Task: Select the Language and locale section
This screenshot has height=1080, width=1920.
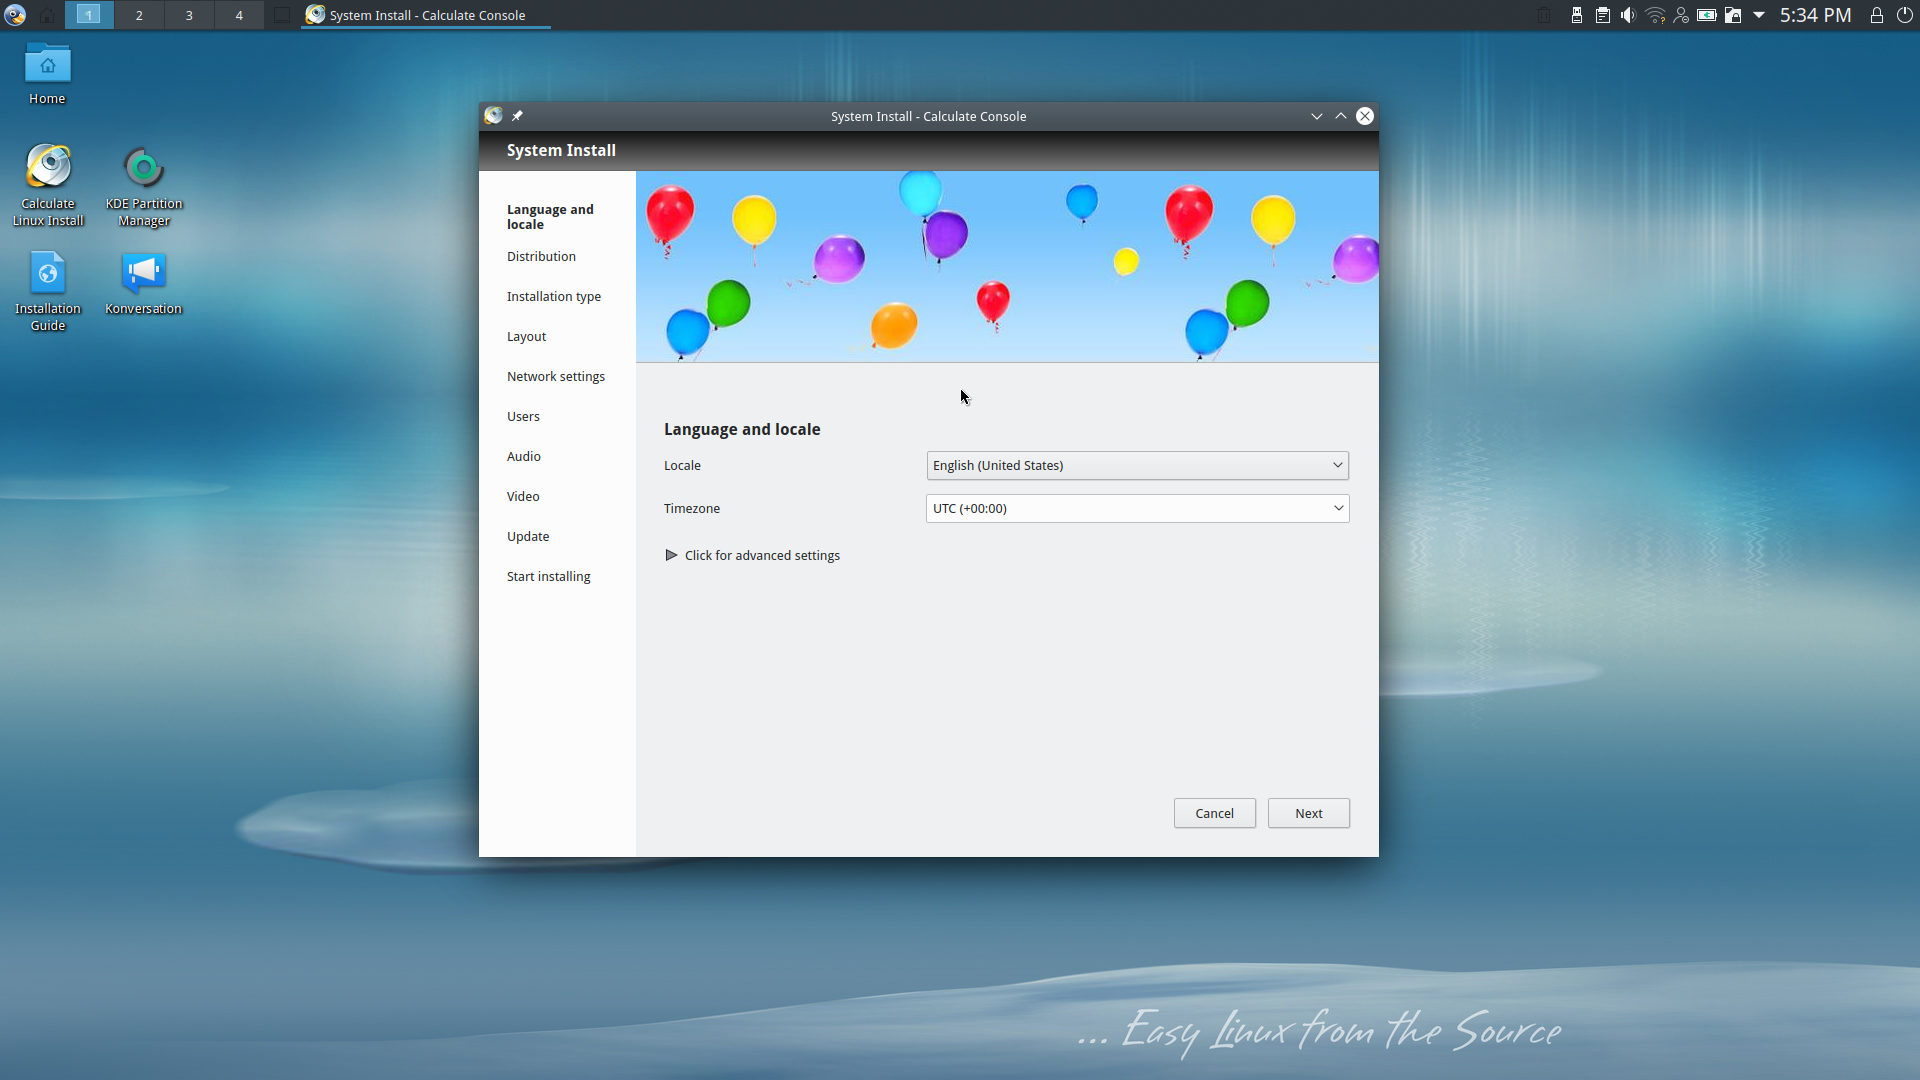Action: [550, 216]
